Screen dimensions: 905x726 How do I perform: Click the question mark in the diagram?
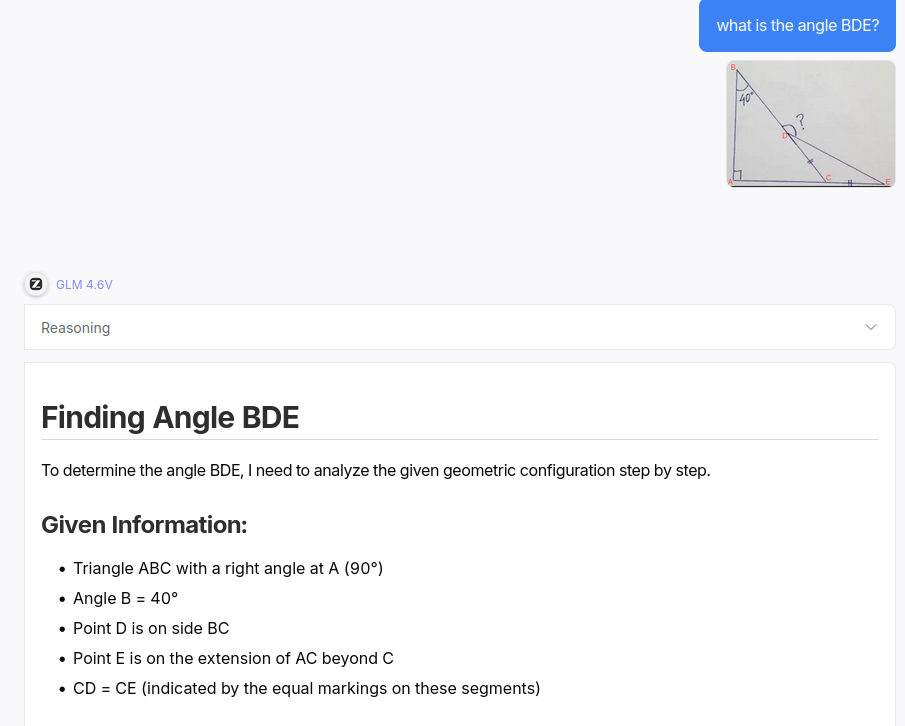(800, 121)
